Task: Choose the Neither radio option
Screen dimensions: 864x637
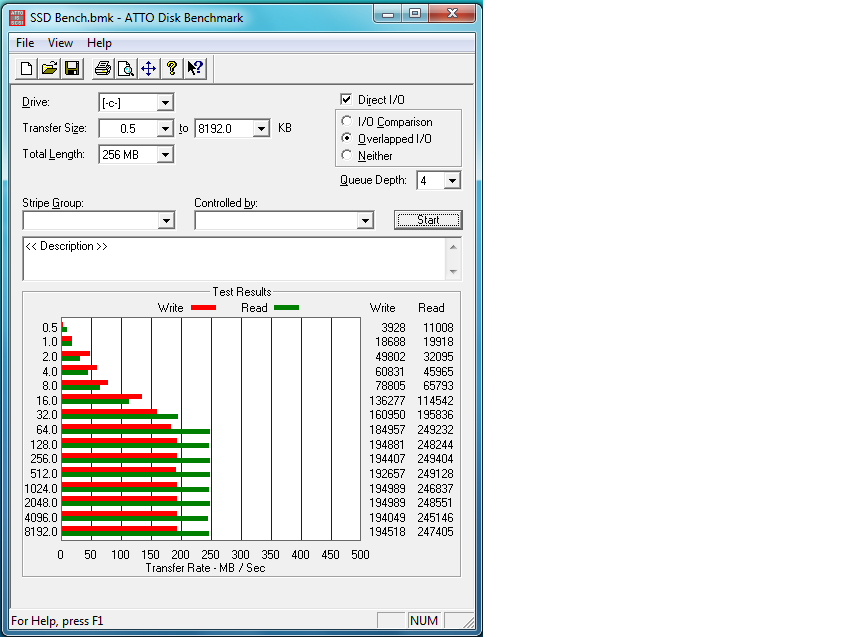Action: (347, 155)
